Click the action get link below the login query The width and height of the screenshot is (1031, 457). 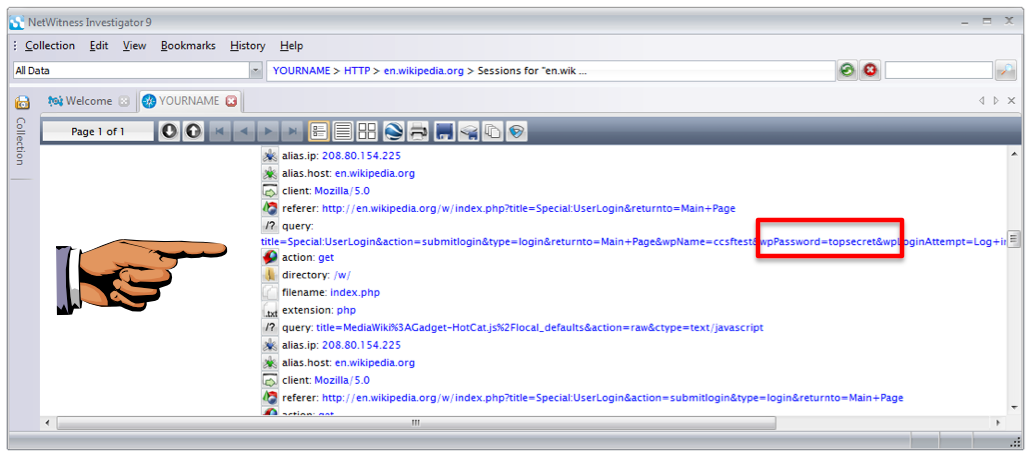coord(326,257)
